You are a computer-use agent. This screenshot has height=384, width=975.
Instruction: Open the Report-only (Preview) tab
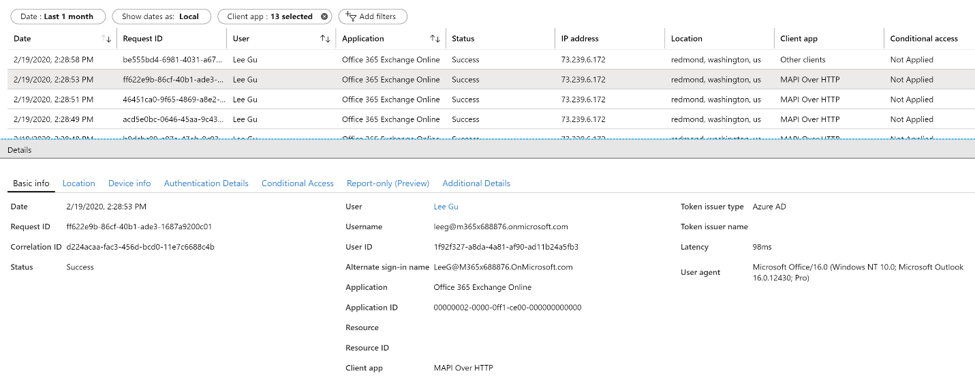[388, 183]
